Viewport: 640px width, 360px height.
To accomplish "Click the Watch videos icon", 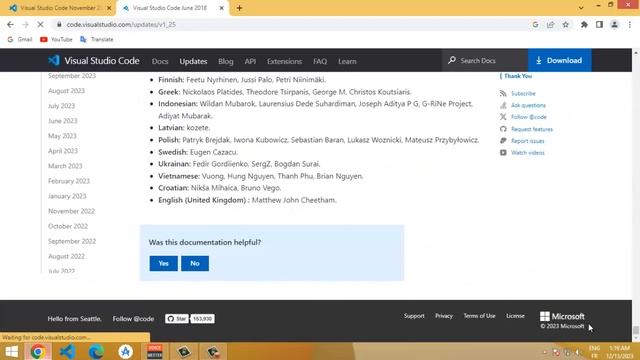I will click(503, 153).
